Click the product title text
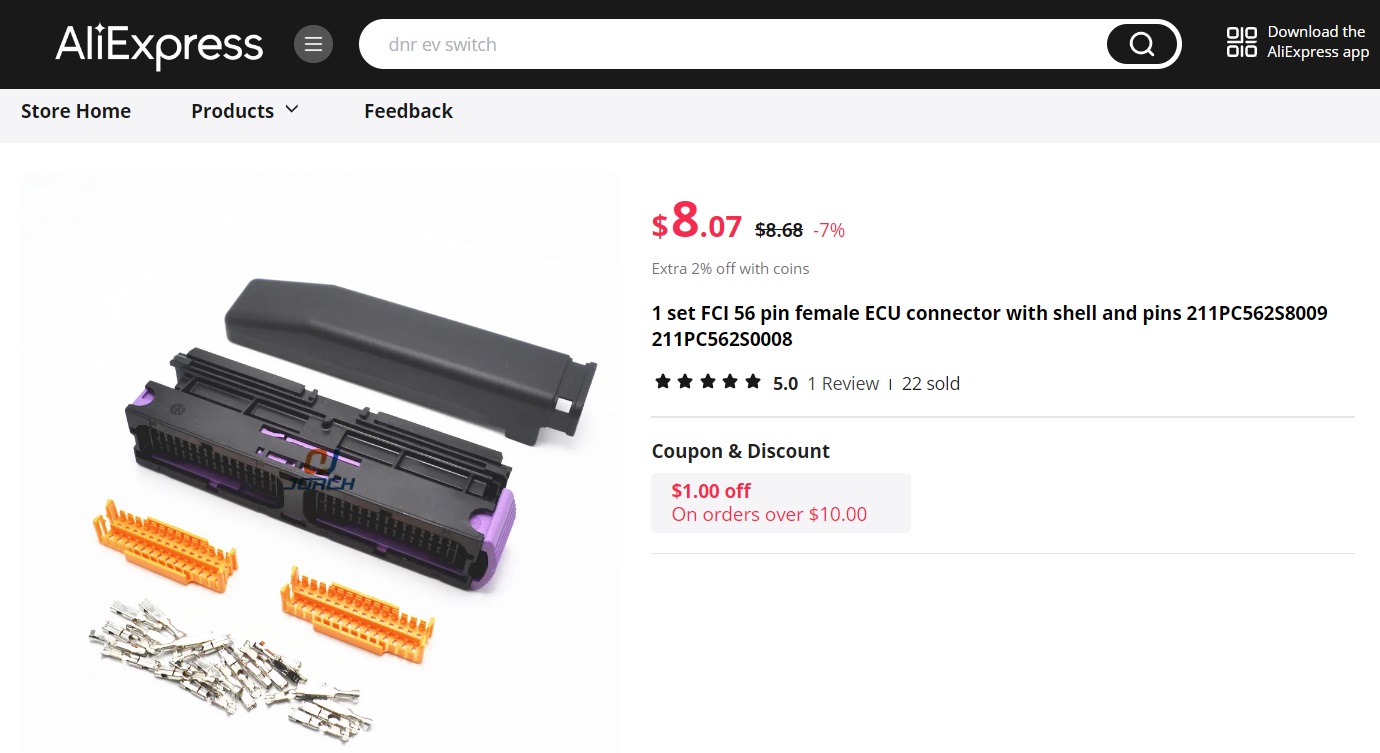 point(990,326)
